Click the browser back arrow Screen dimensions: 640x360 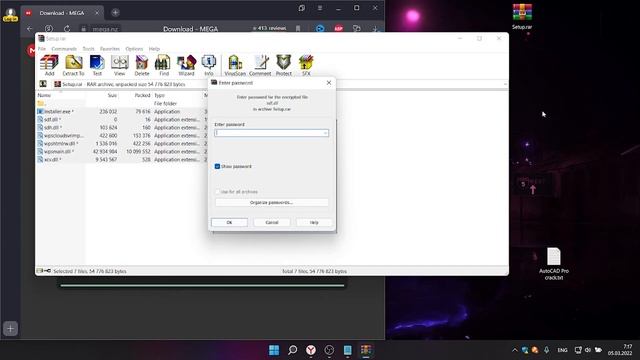point(30,29)
